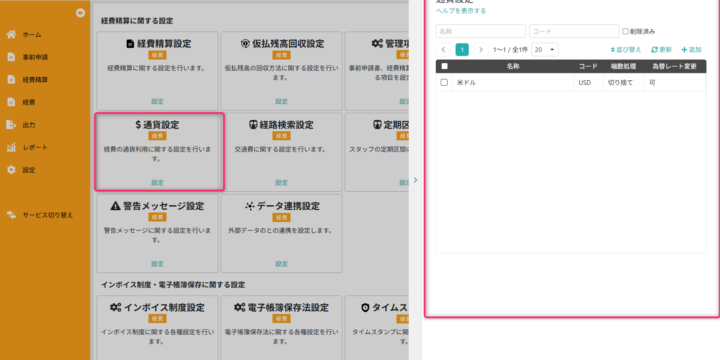Click the 名称 column header
The image size is (720, 360).
[513, 66]
